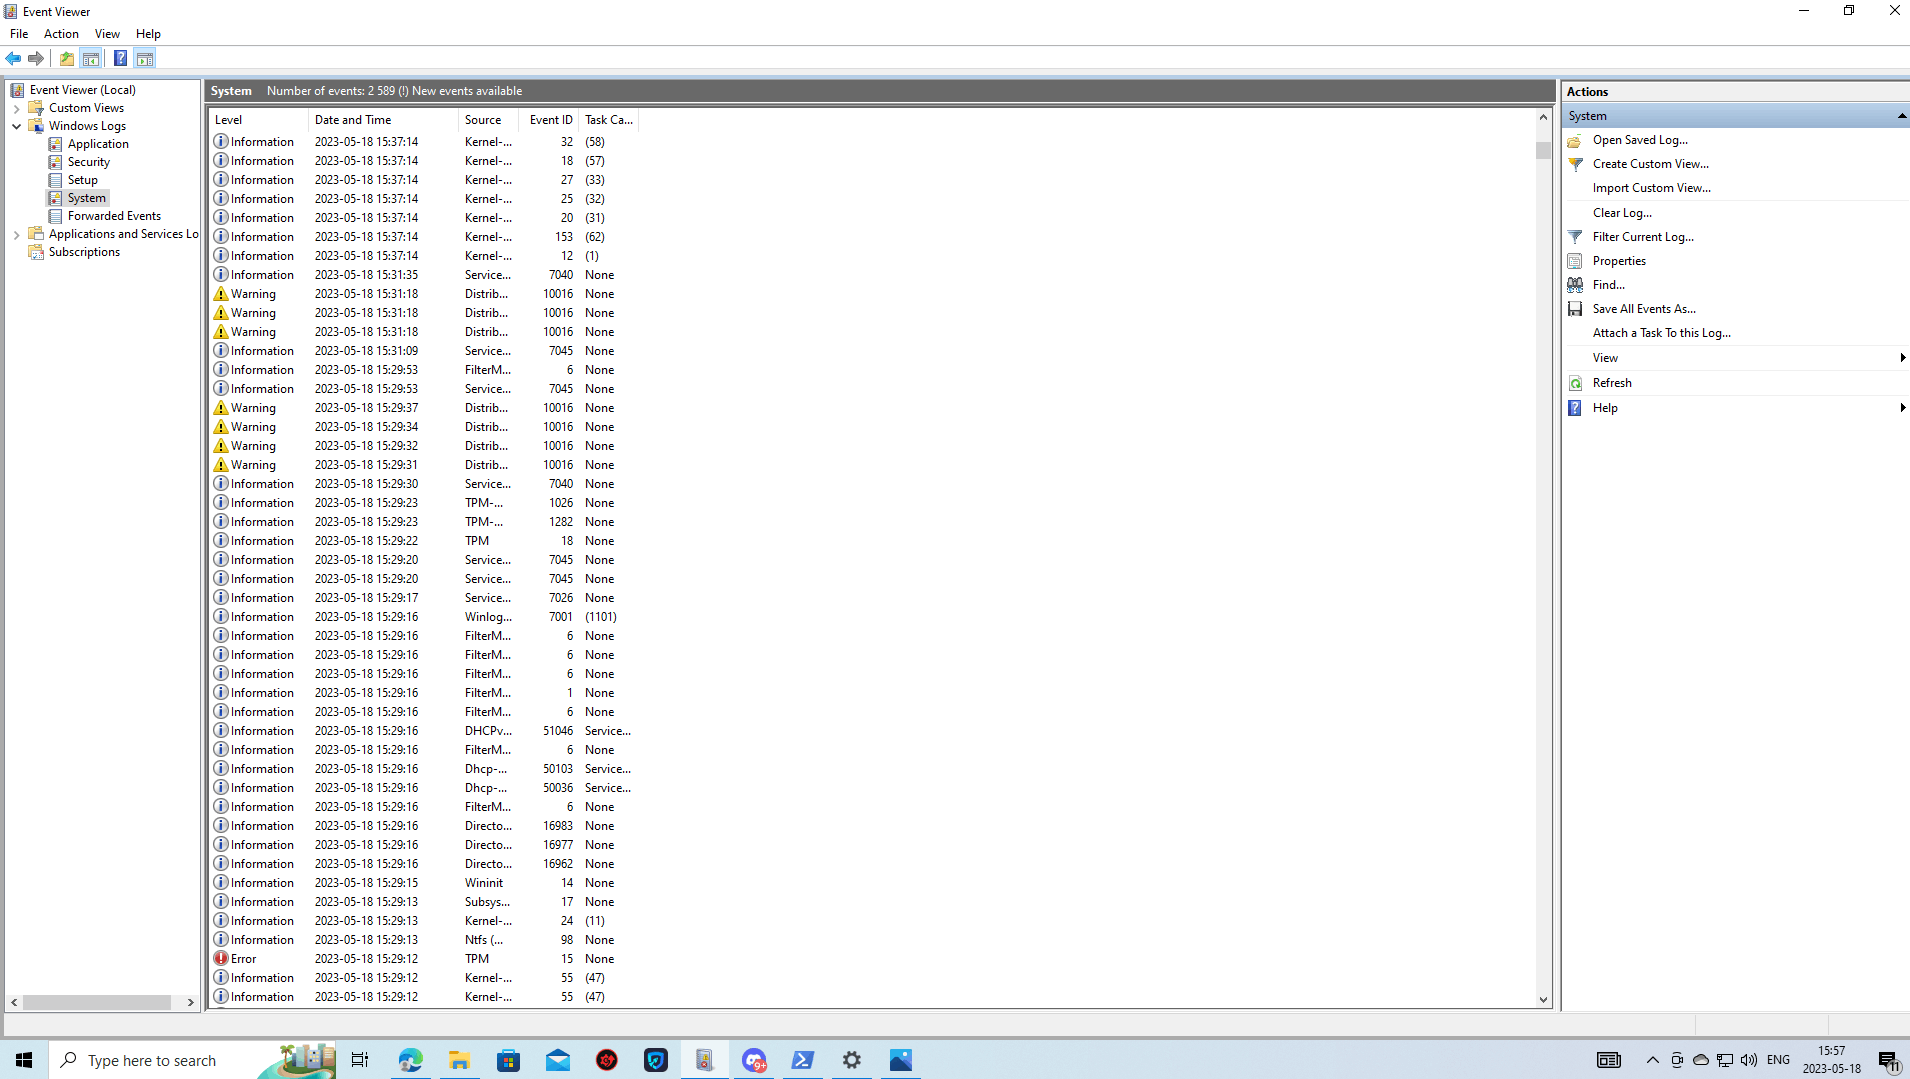Expand the View submenu arrow

click(1902, 358)
